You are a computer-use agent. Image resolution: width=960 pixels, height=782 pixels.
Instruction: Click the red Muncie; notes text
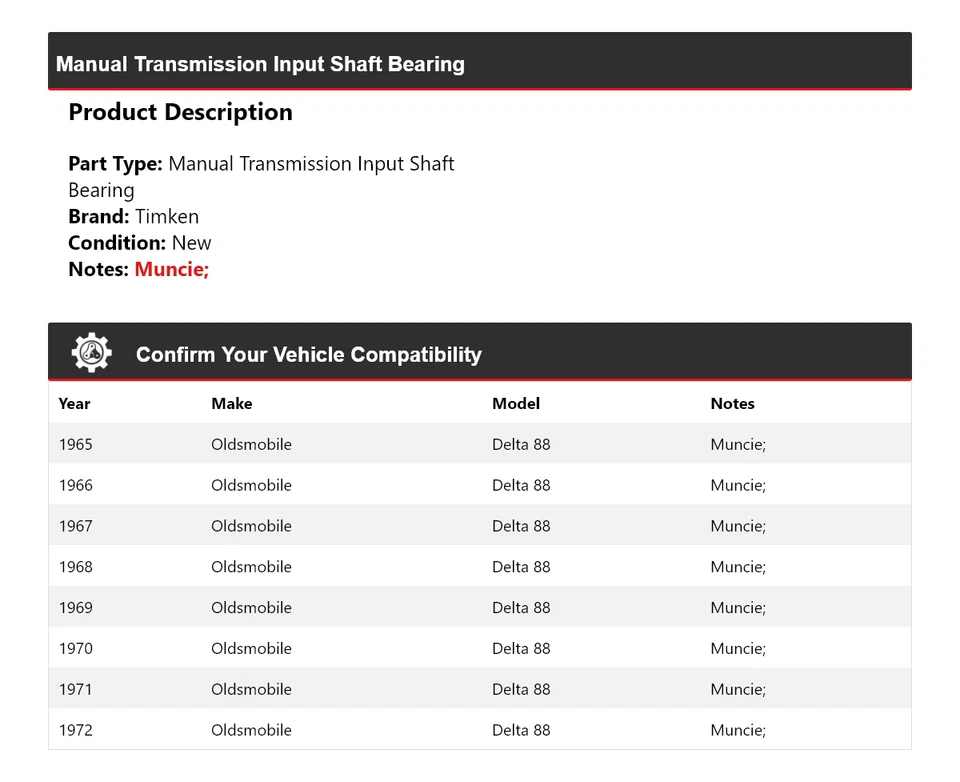[171, 269]
